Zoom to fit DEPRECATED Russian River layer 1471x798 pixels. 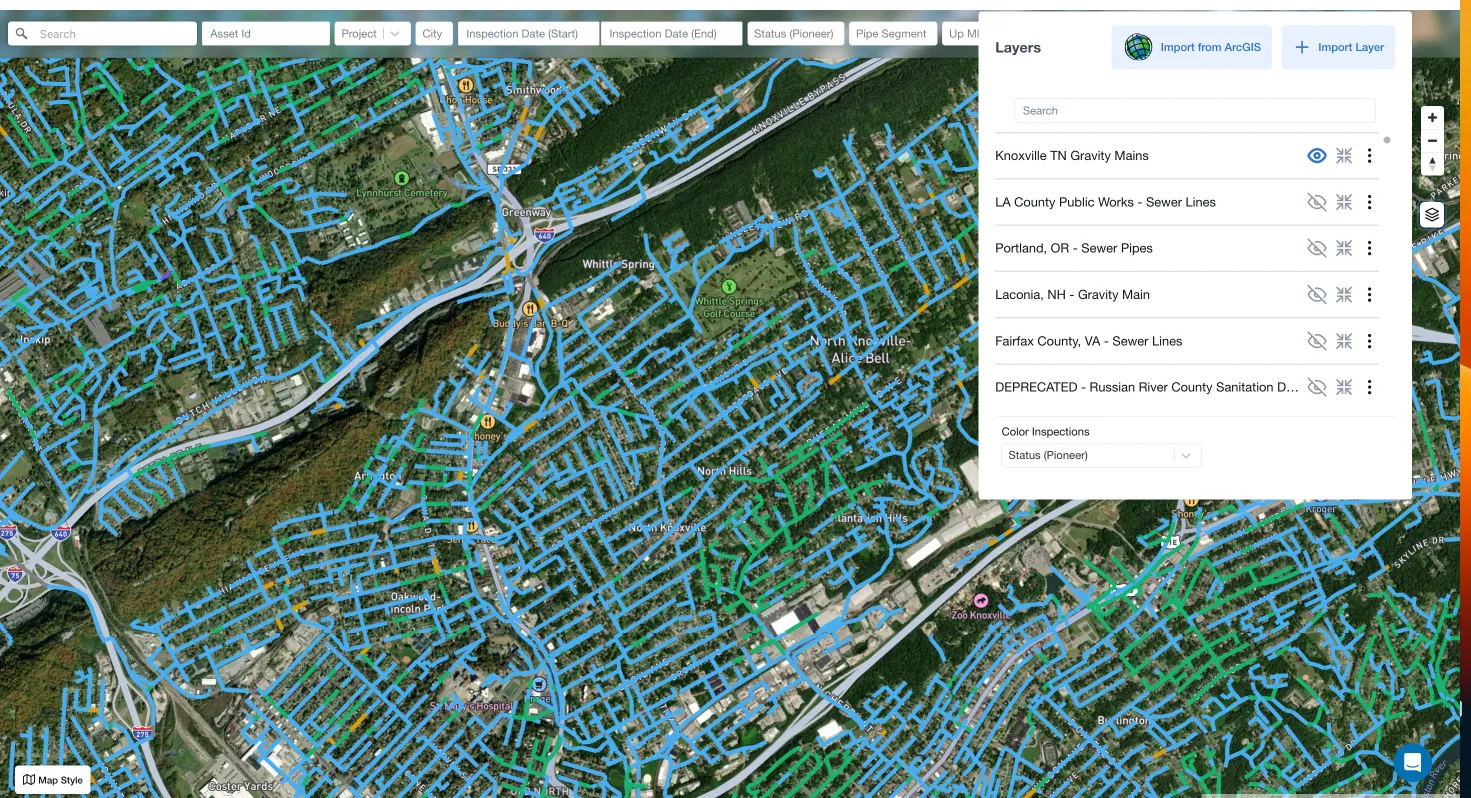[1344, 387]
